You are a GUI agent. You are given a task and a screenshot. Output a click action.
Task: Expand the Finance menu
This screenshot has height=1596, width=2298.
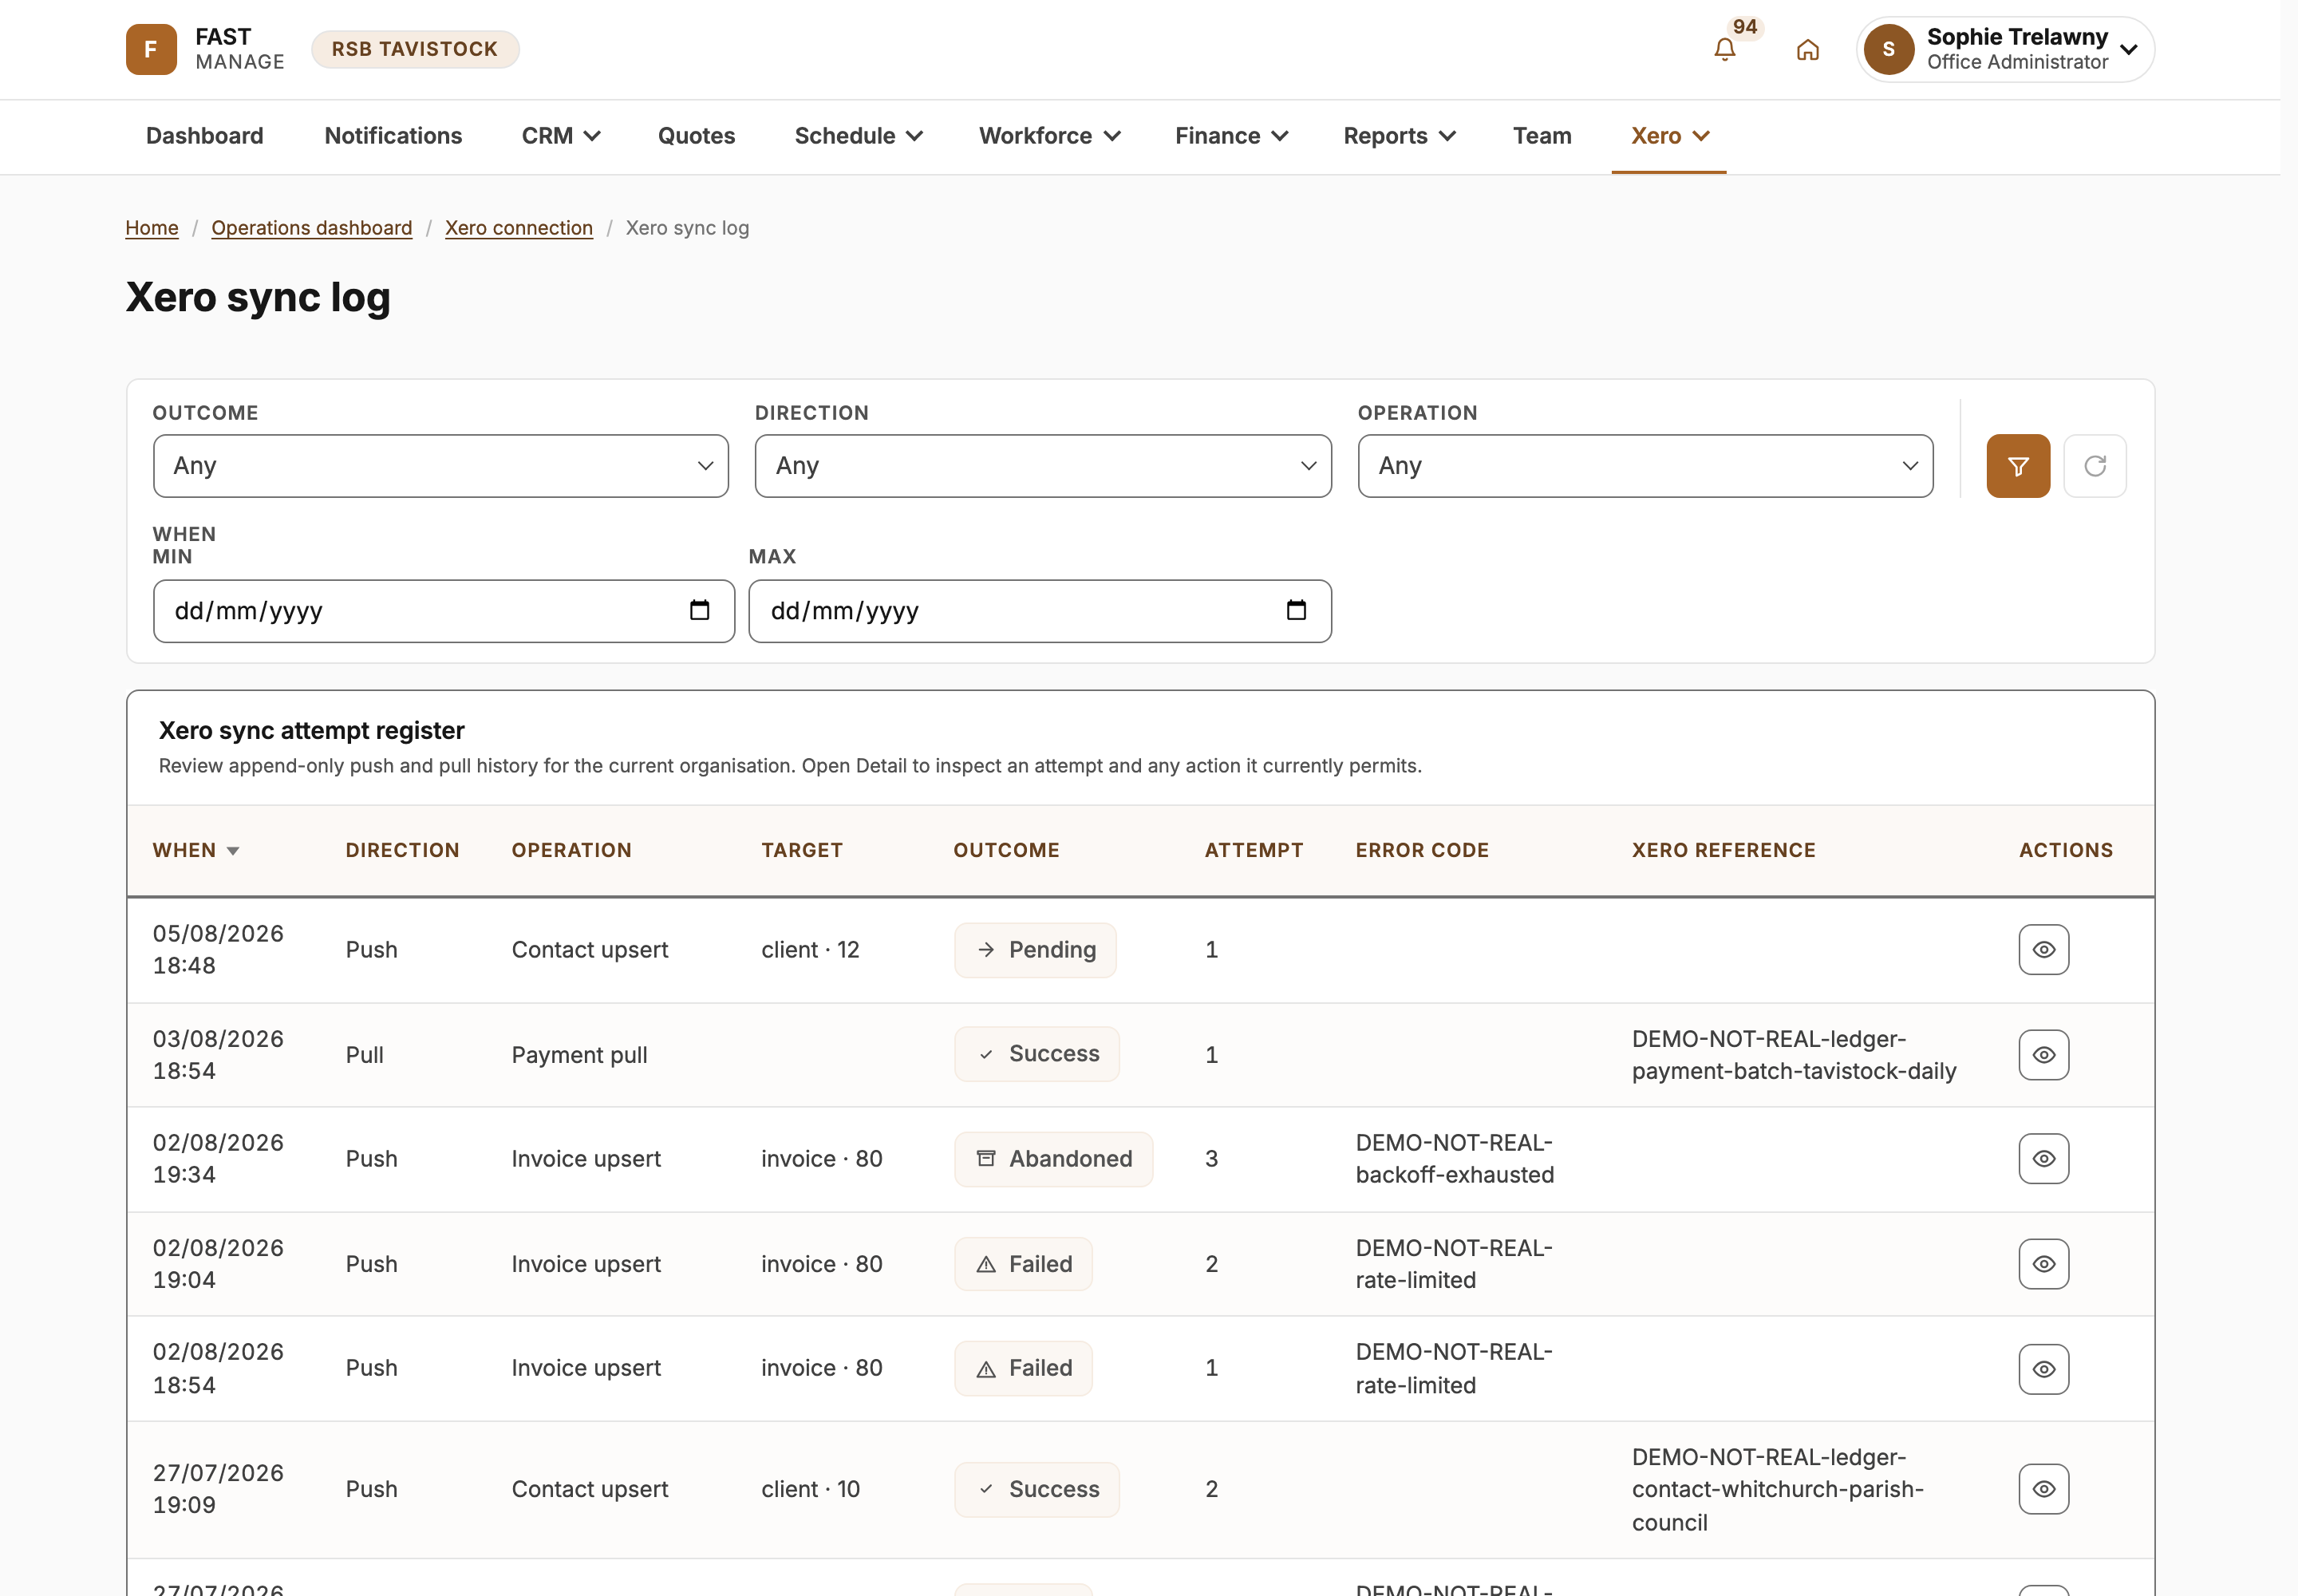1231,136
